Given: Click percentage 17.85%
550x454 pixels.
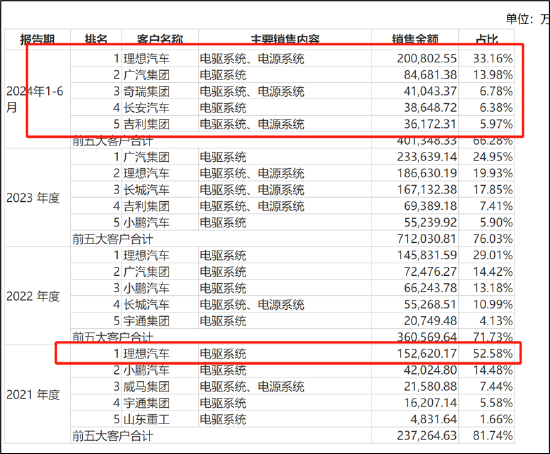Looking at the screenshot, I should pyautogui.click(x=493, y=190).
